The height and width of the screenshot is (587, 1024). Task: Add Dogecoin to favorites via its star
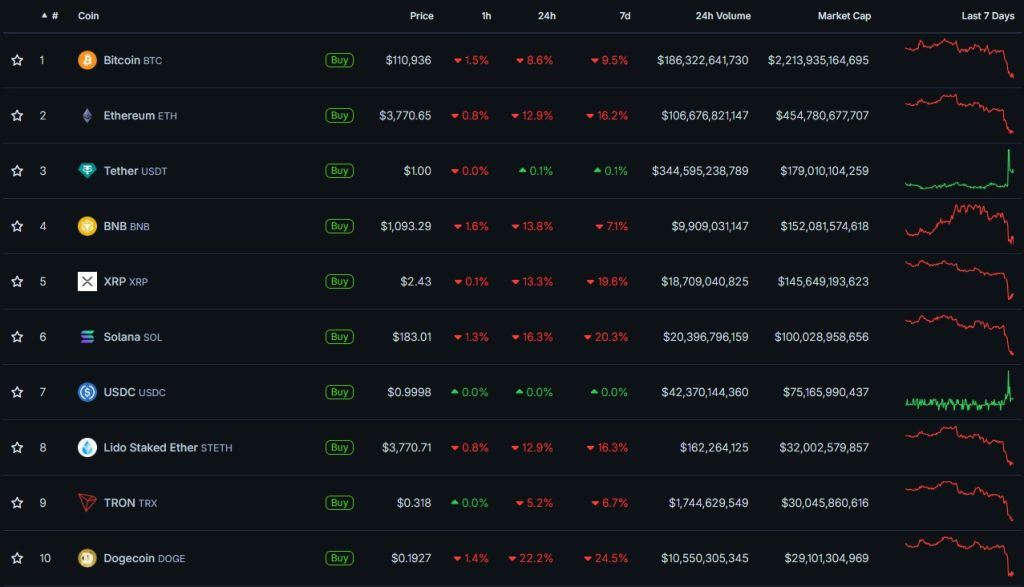pos(17,558)
